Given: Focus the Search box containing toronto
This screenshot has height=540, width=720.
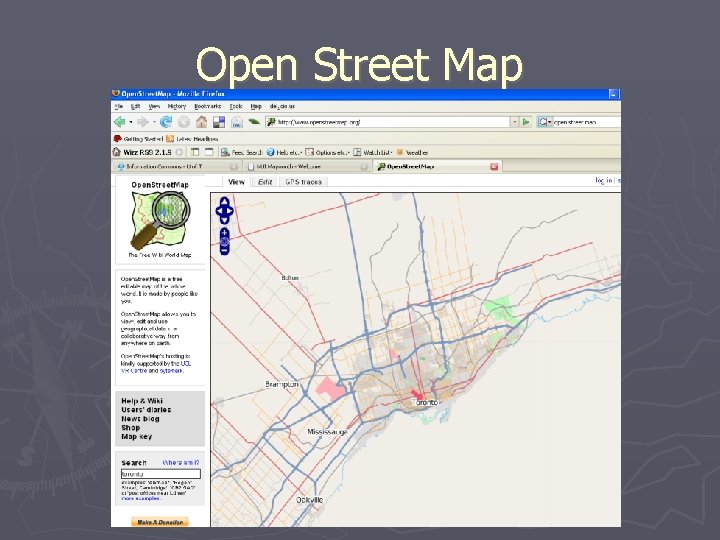Looking at the screenshot, I should click(x=161, y=474).
